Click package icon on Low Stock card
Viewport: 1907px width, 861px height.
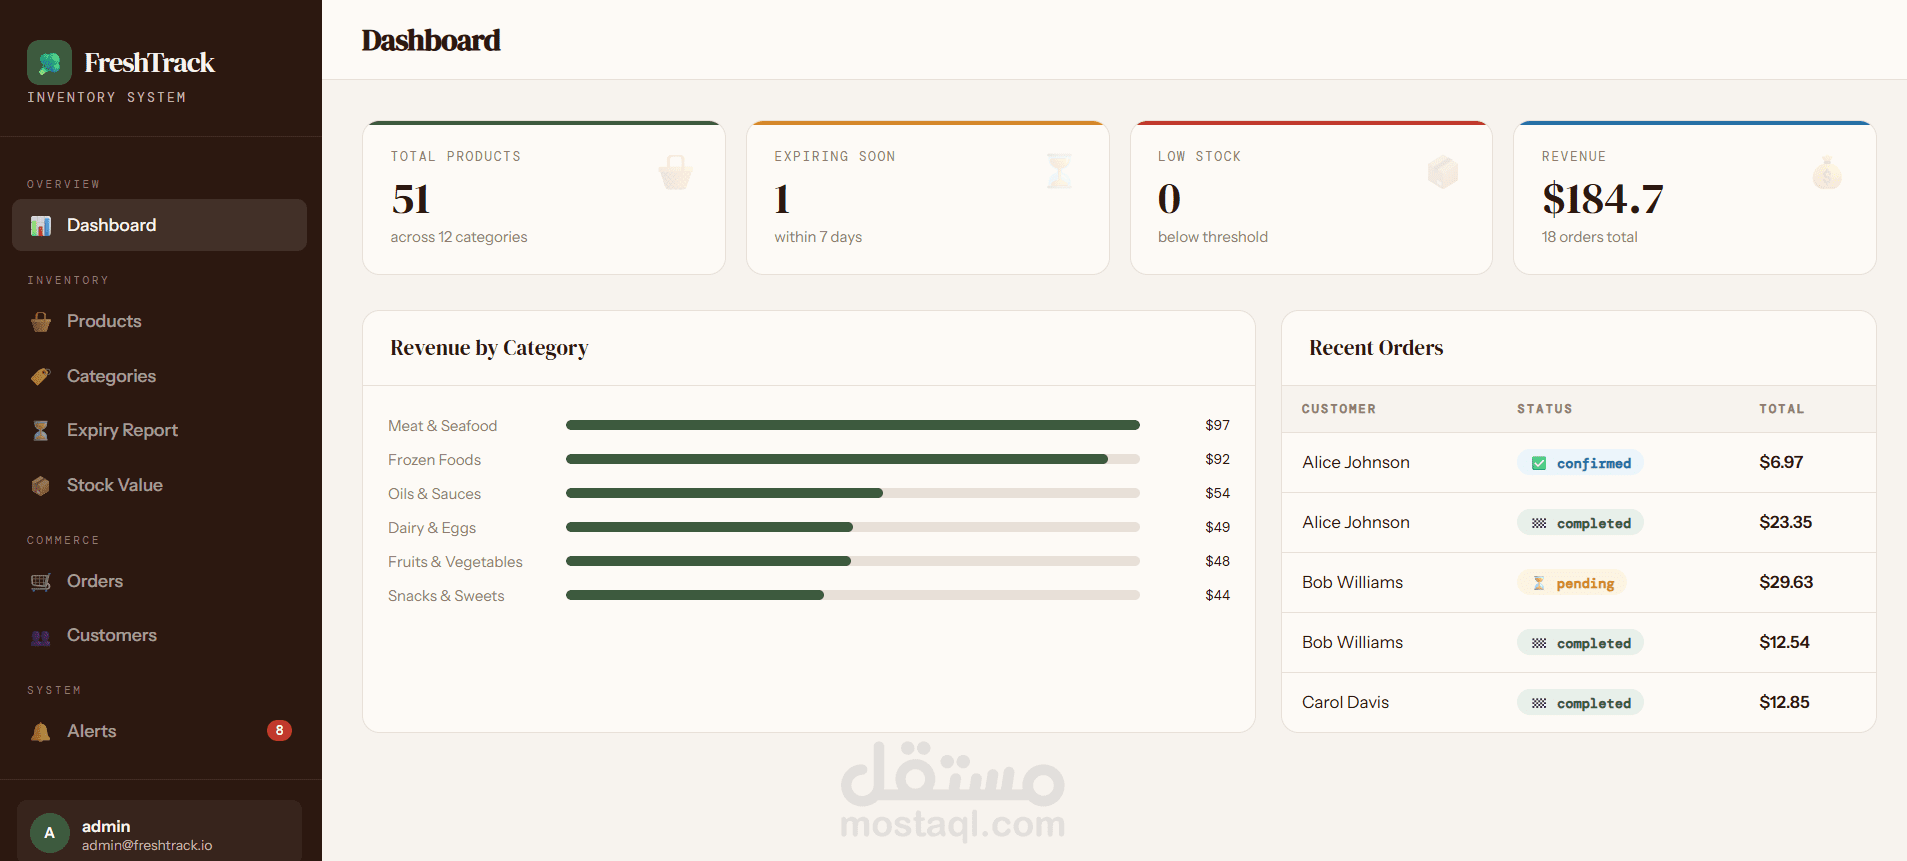pos(1443,172)
